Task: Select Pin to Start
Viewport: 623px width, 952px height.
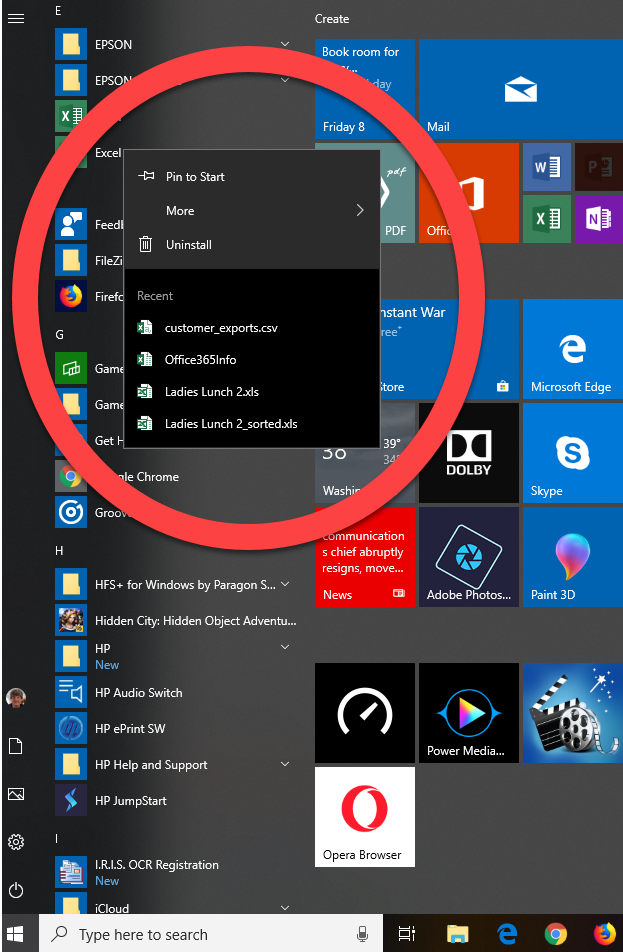Action: 251,177
